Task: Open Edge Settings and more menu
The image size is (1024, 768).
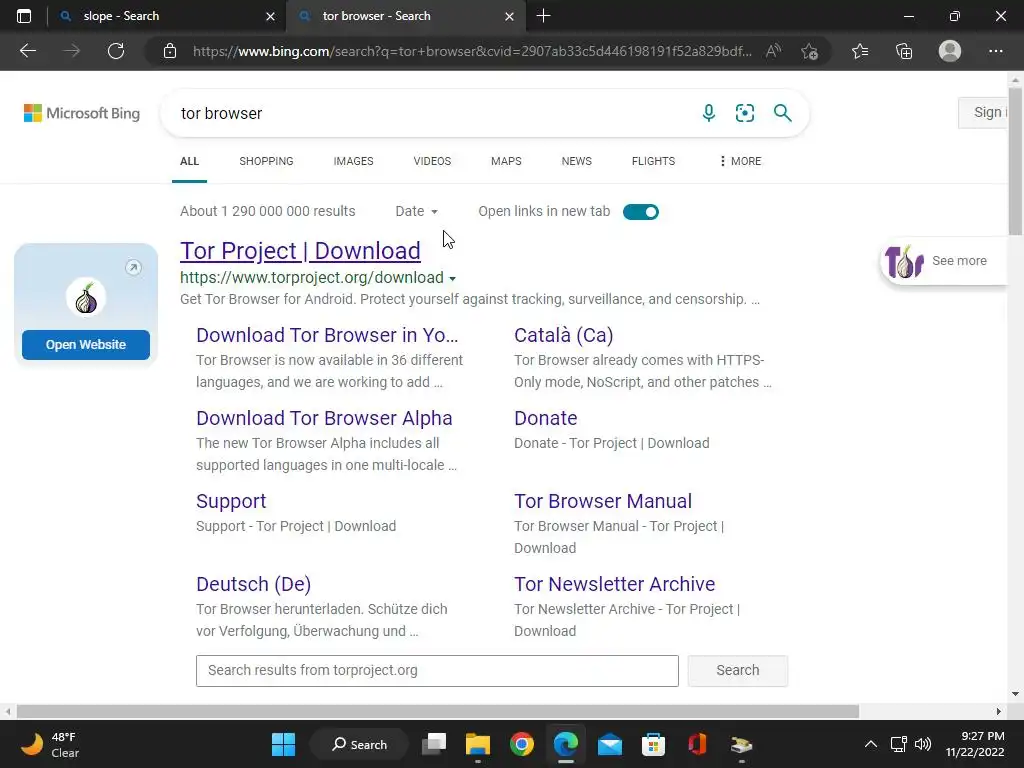Action: tap(995, 51)
